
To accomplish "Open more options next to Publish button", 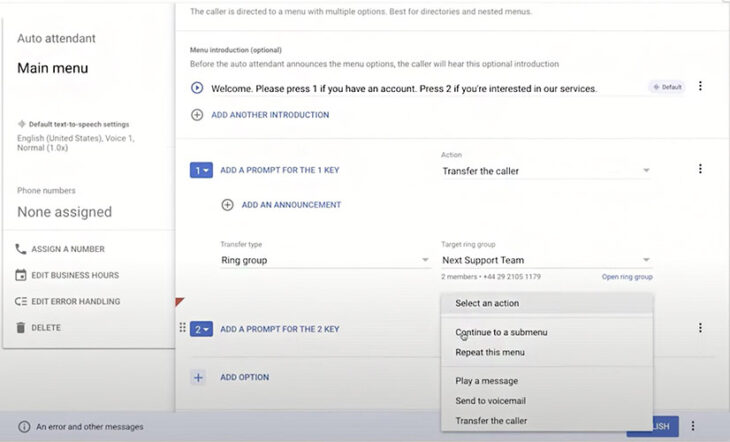I will [x=692, y=426].
